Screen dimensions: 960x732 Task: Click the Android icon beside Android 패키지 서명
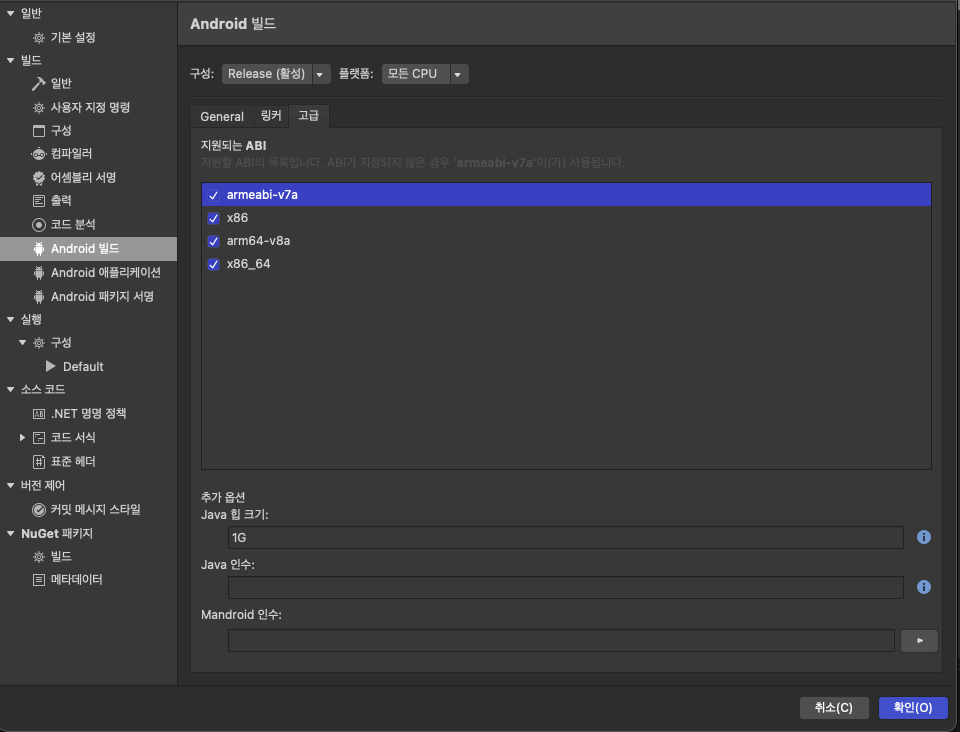click(x=39, y=297)
